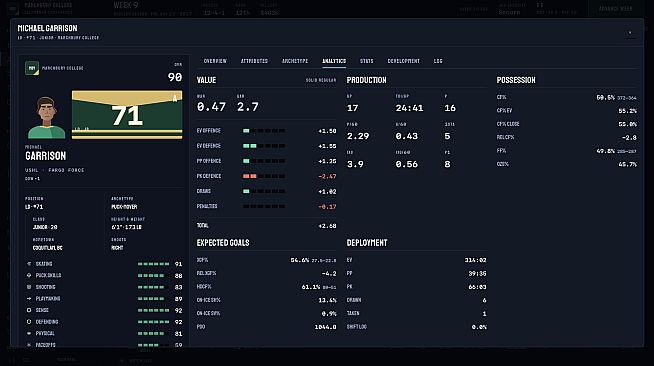Click Michael Garrison's player portrait

click(46, 118)
